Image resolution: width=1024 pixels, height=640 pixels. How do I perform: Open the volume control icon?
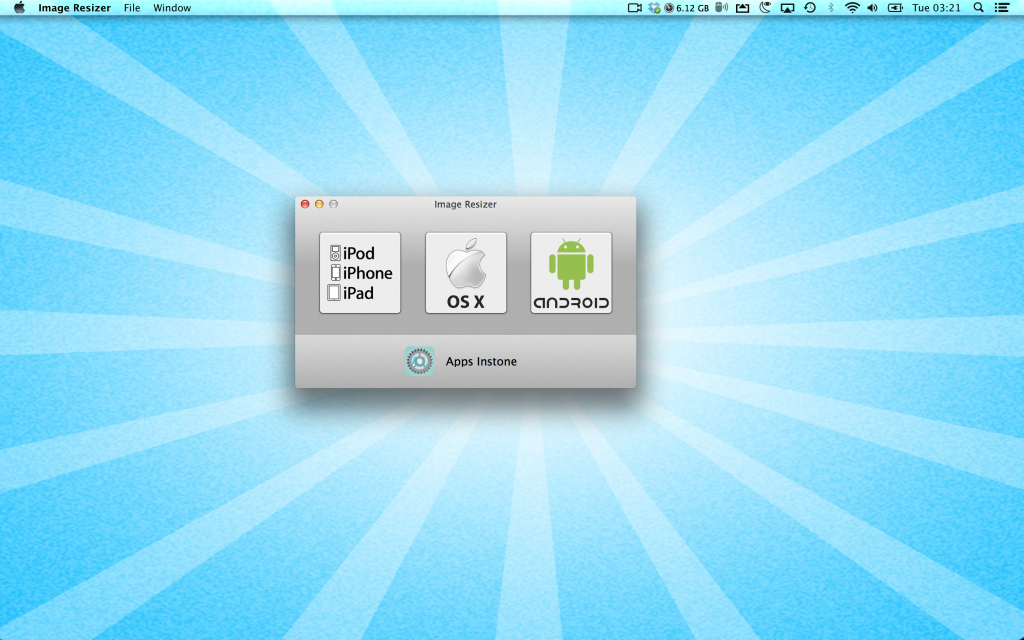click(872, 8)
